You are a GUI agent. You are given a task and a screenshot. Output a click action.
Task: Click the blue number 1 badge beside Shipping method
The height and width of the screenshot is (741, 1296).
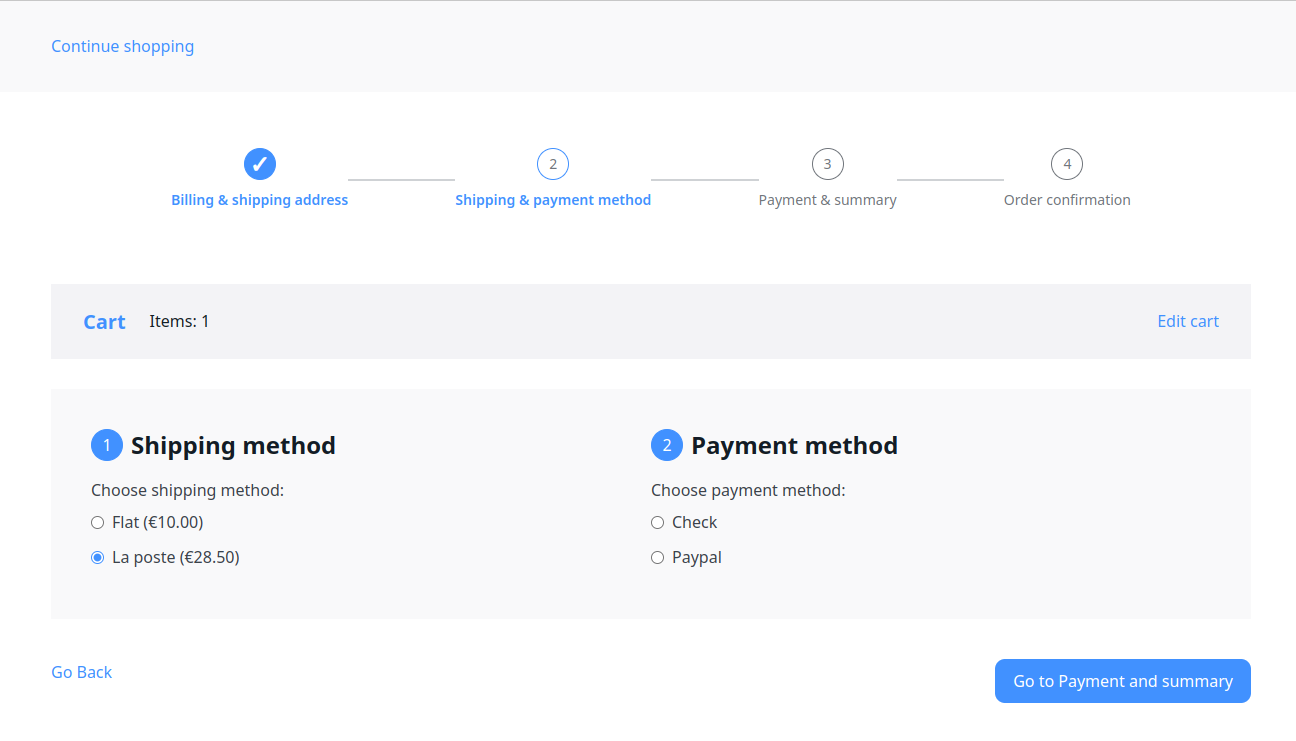tap(107, 445)
